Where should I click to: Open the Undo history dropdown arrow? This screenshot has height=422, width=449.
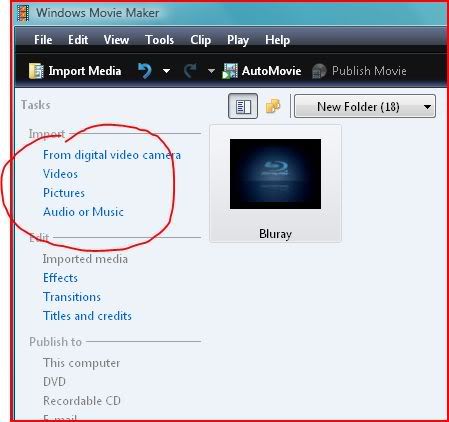pyautogui.click(x=166, y=71)
